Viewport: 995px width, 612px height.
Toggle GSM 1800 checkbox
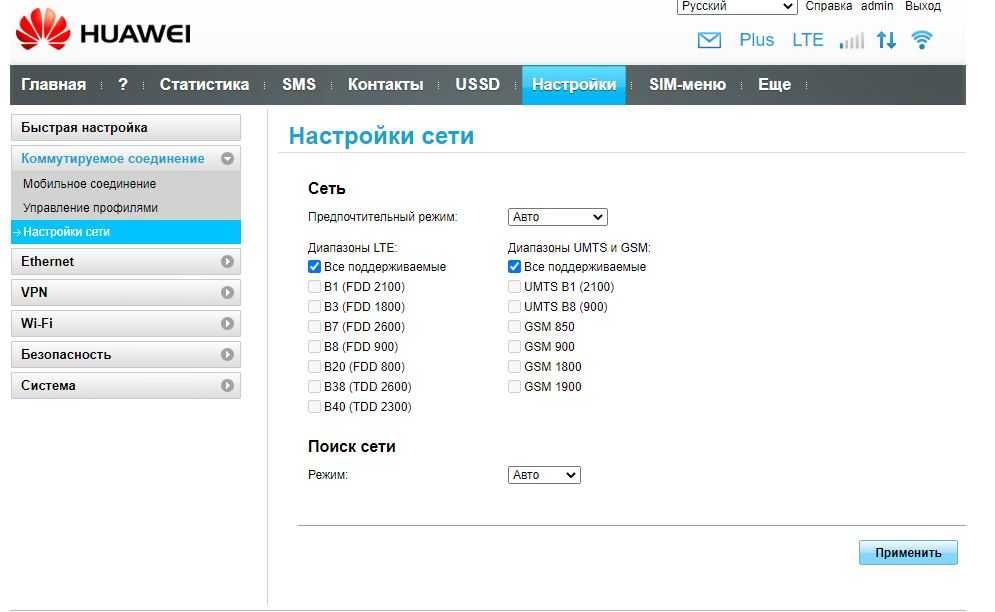[x=514, y=367]
